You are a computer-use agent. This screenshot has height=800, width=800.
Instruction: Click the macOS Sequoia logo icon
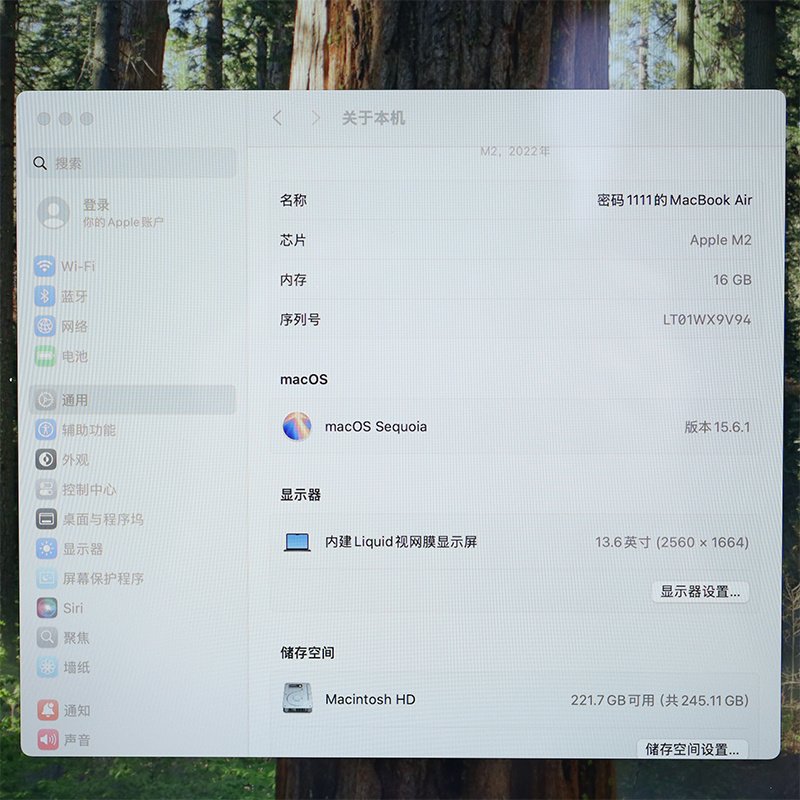pyautogui.click(x=297, y=426)
